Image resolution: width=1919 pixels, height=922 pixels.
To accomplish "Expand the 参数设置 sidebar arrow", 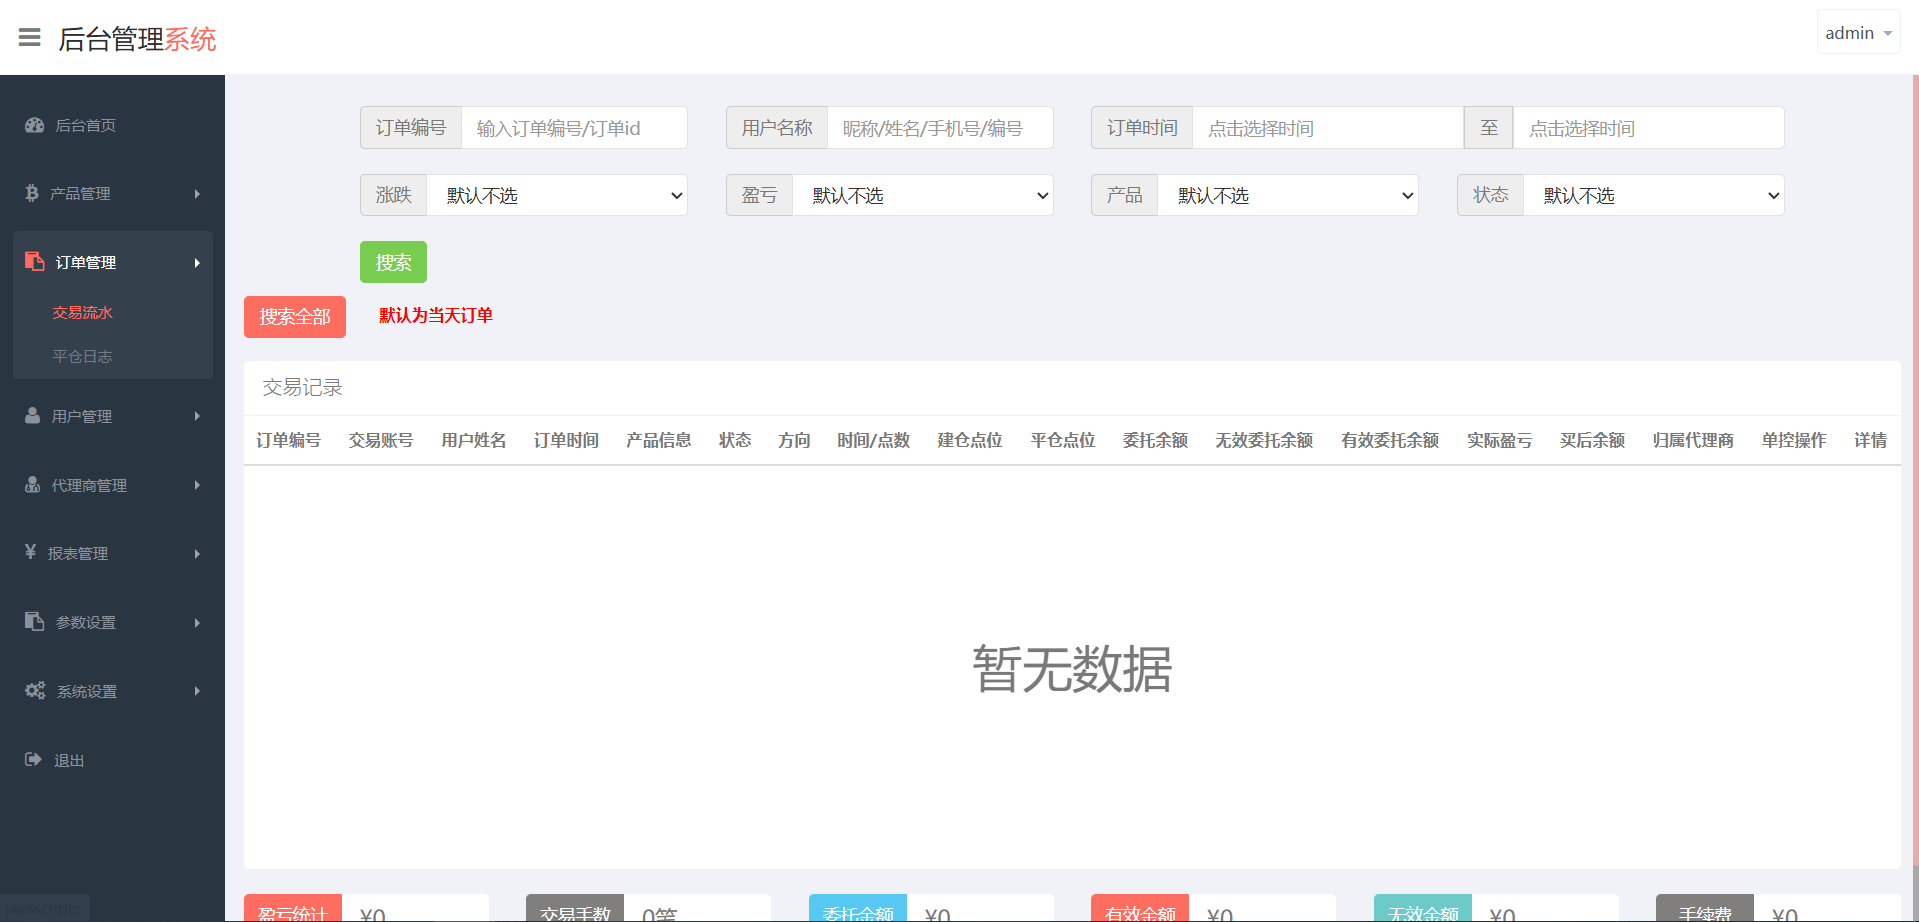I will pos(197,622).
